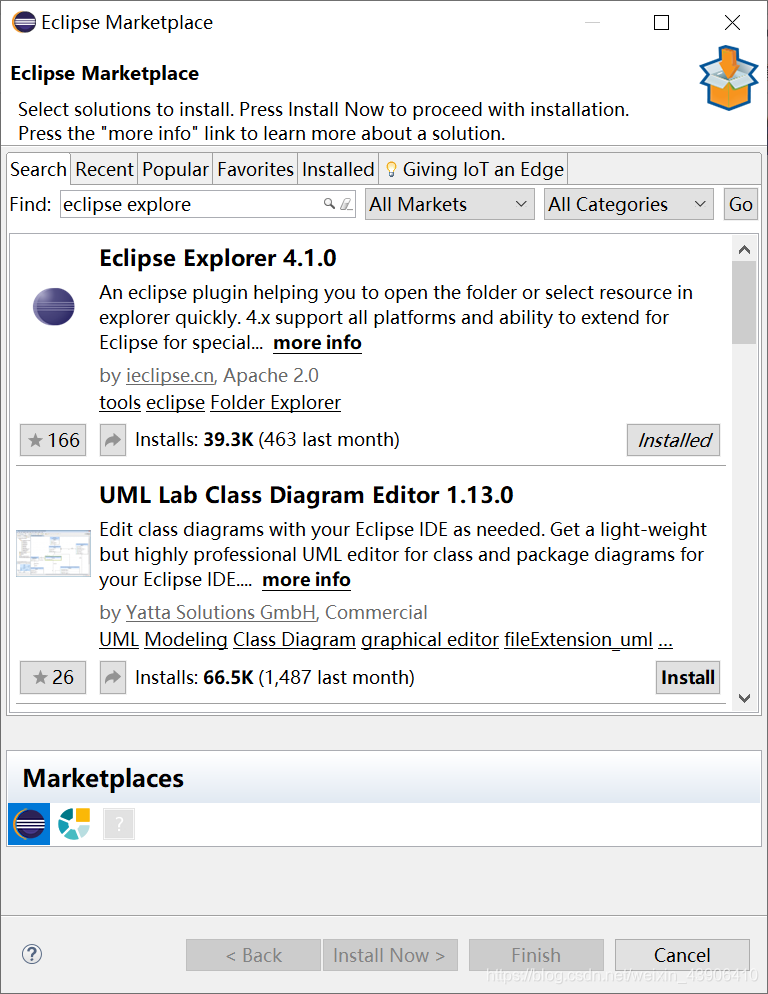
Task: Click the ellipsis link after UML Lab tags
Action: pyautogui.click(x=665, y=640)
